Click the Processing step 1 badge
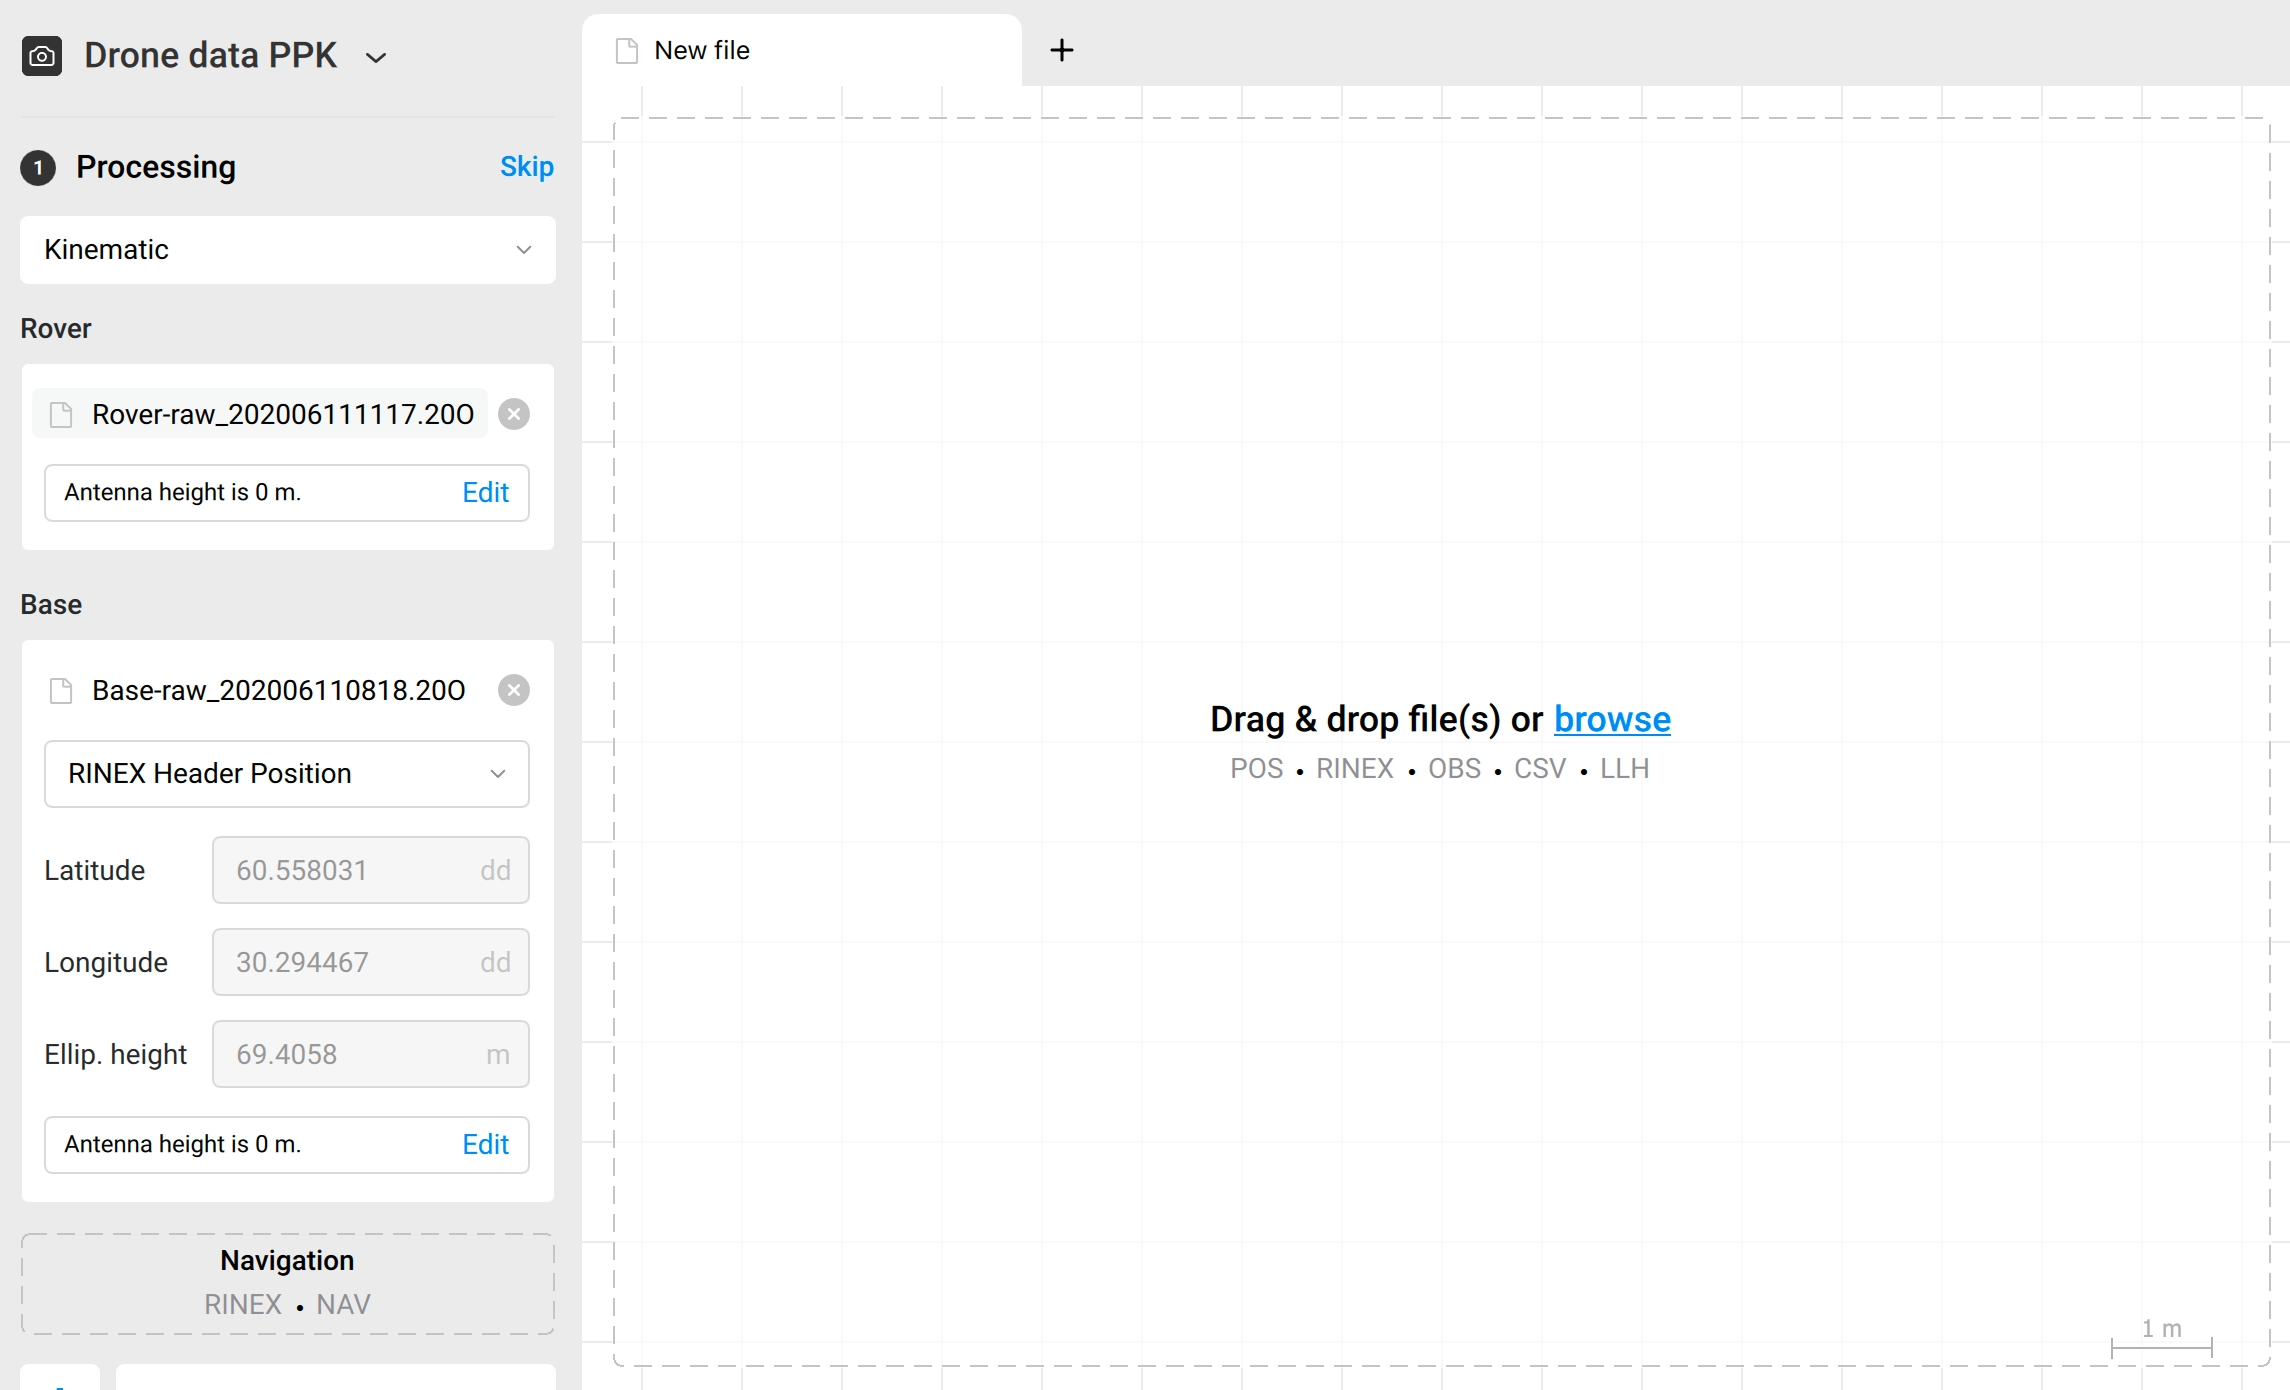 tap(38, 167)
